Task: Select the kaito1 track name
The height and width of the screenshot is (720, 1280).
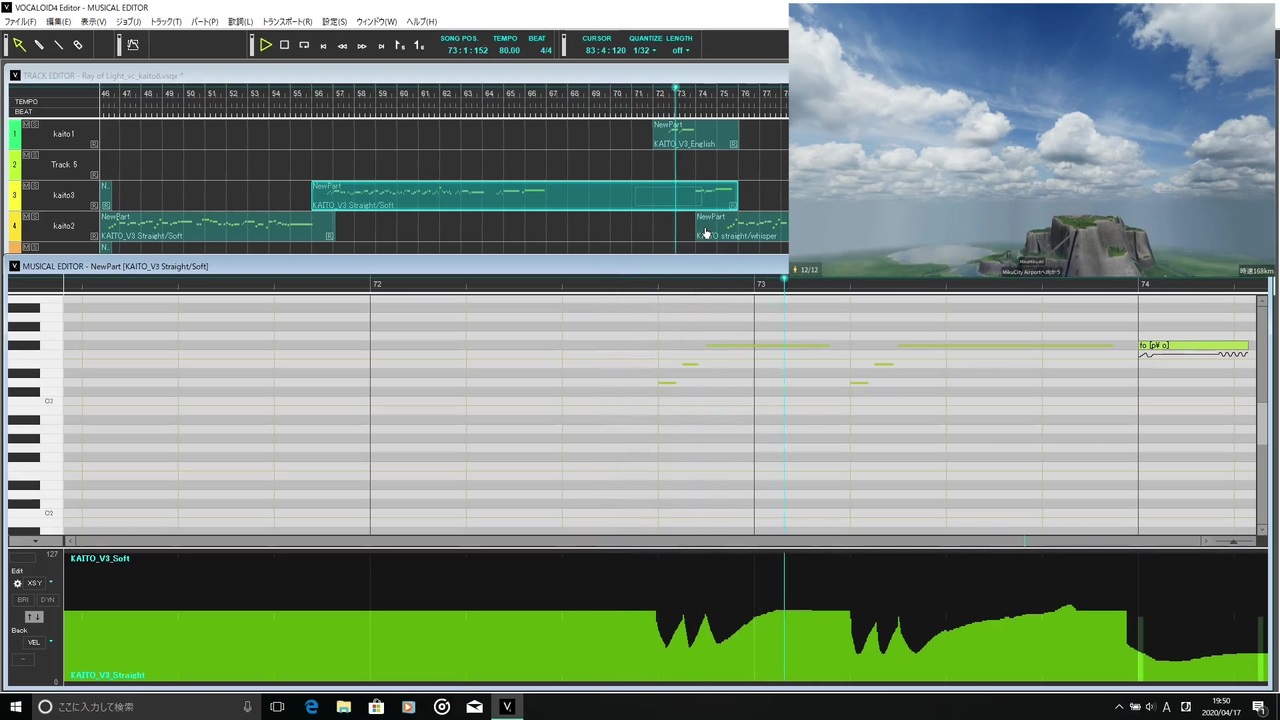Action: (64, 134)
